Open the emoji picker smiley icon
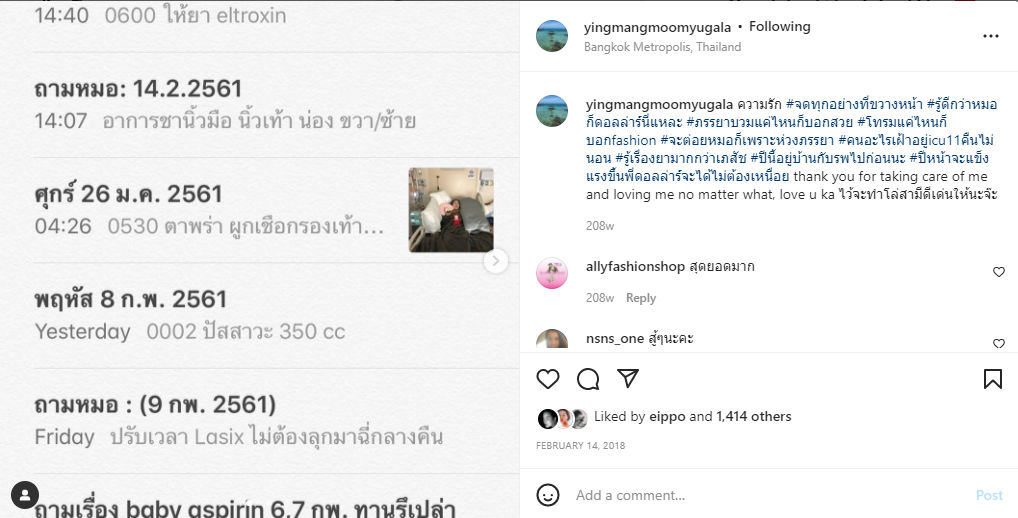The width and height of the screenshot is (1018, 518). pyautogui.click(x=548, y=495)
